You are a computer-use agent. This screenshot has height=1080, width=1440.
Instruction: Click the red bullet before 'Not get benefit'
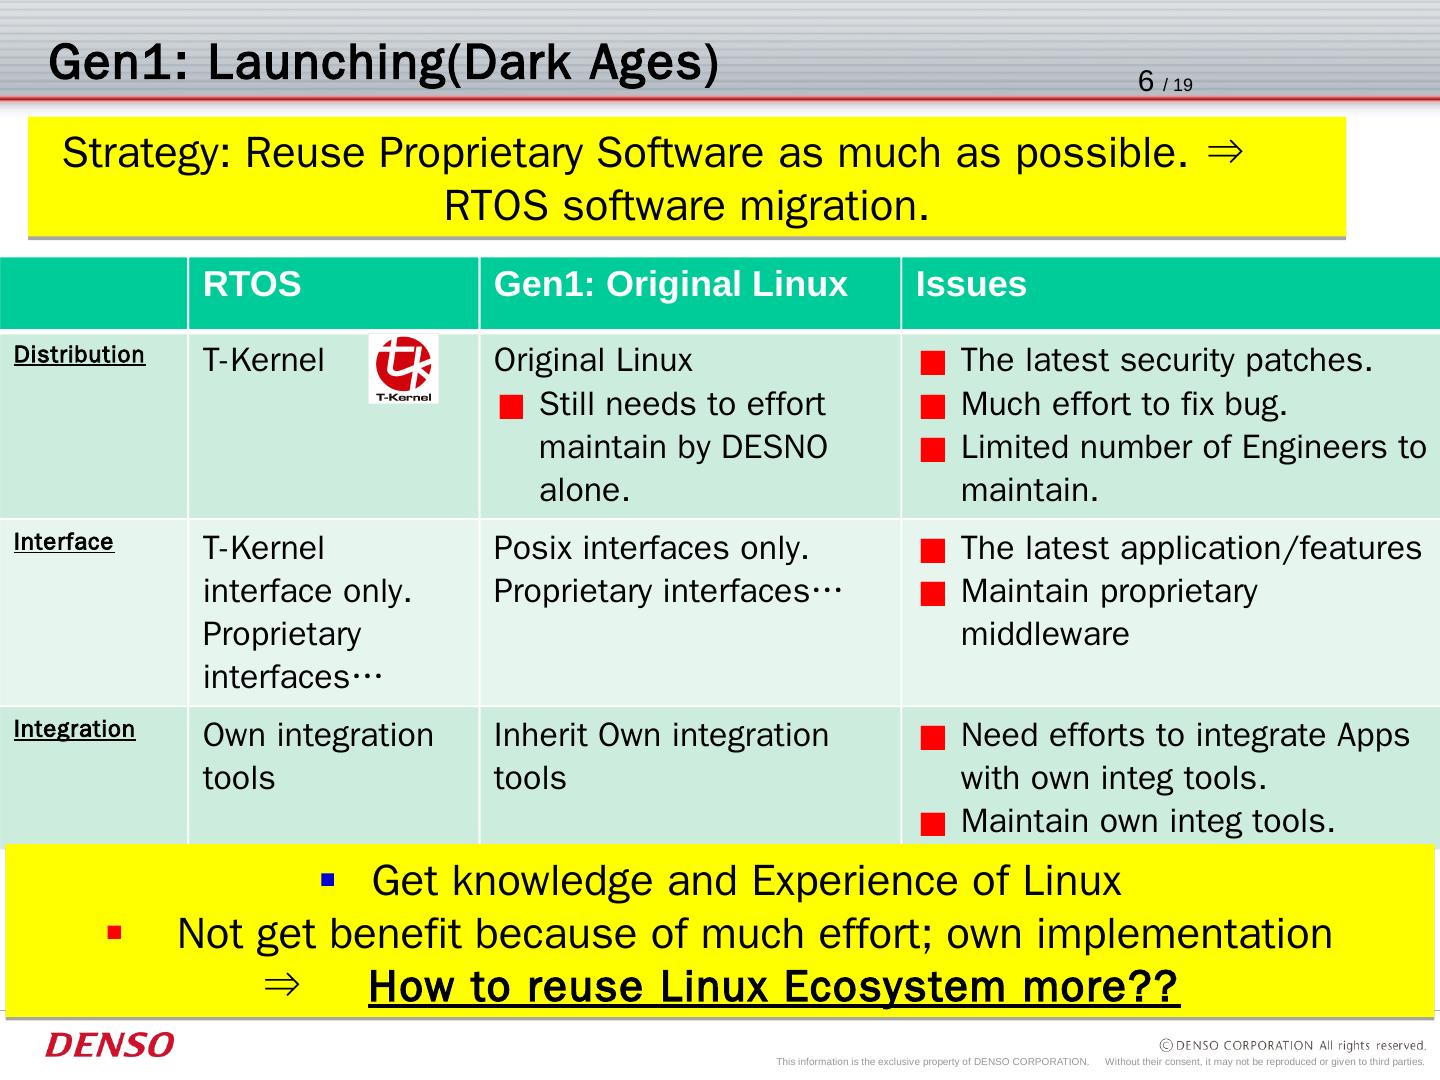click(x=114, y=933)
